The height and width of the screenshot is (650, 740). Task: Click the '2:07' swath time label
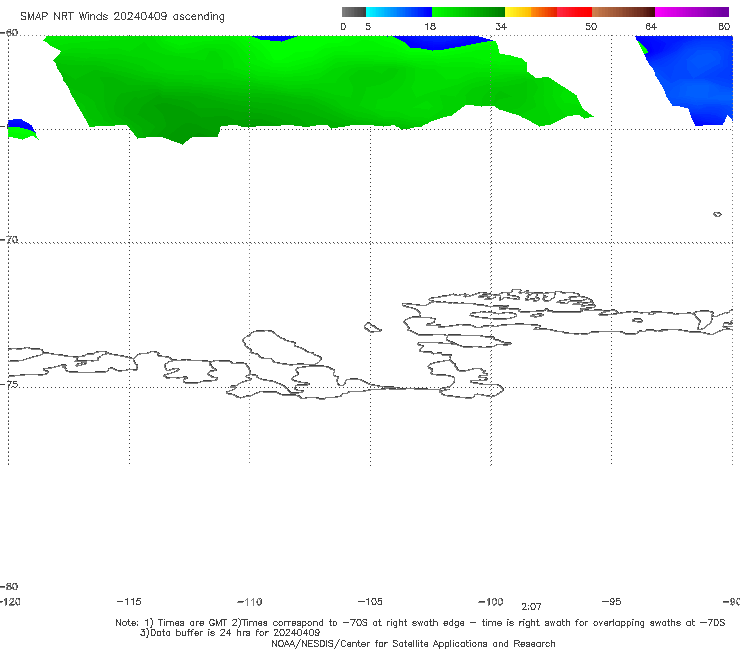point(531,607)
